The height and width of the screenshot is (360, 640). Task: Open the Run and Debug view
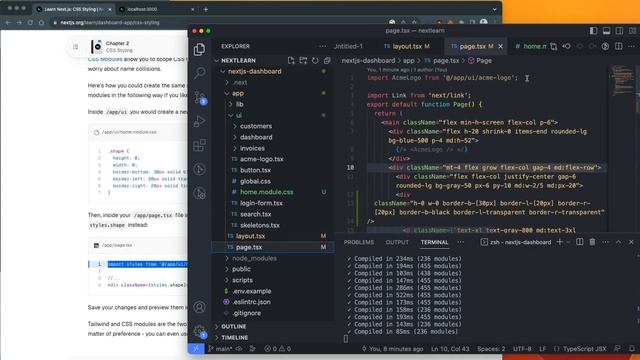pos(199,121)
